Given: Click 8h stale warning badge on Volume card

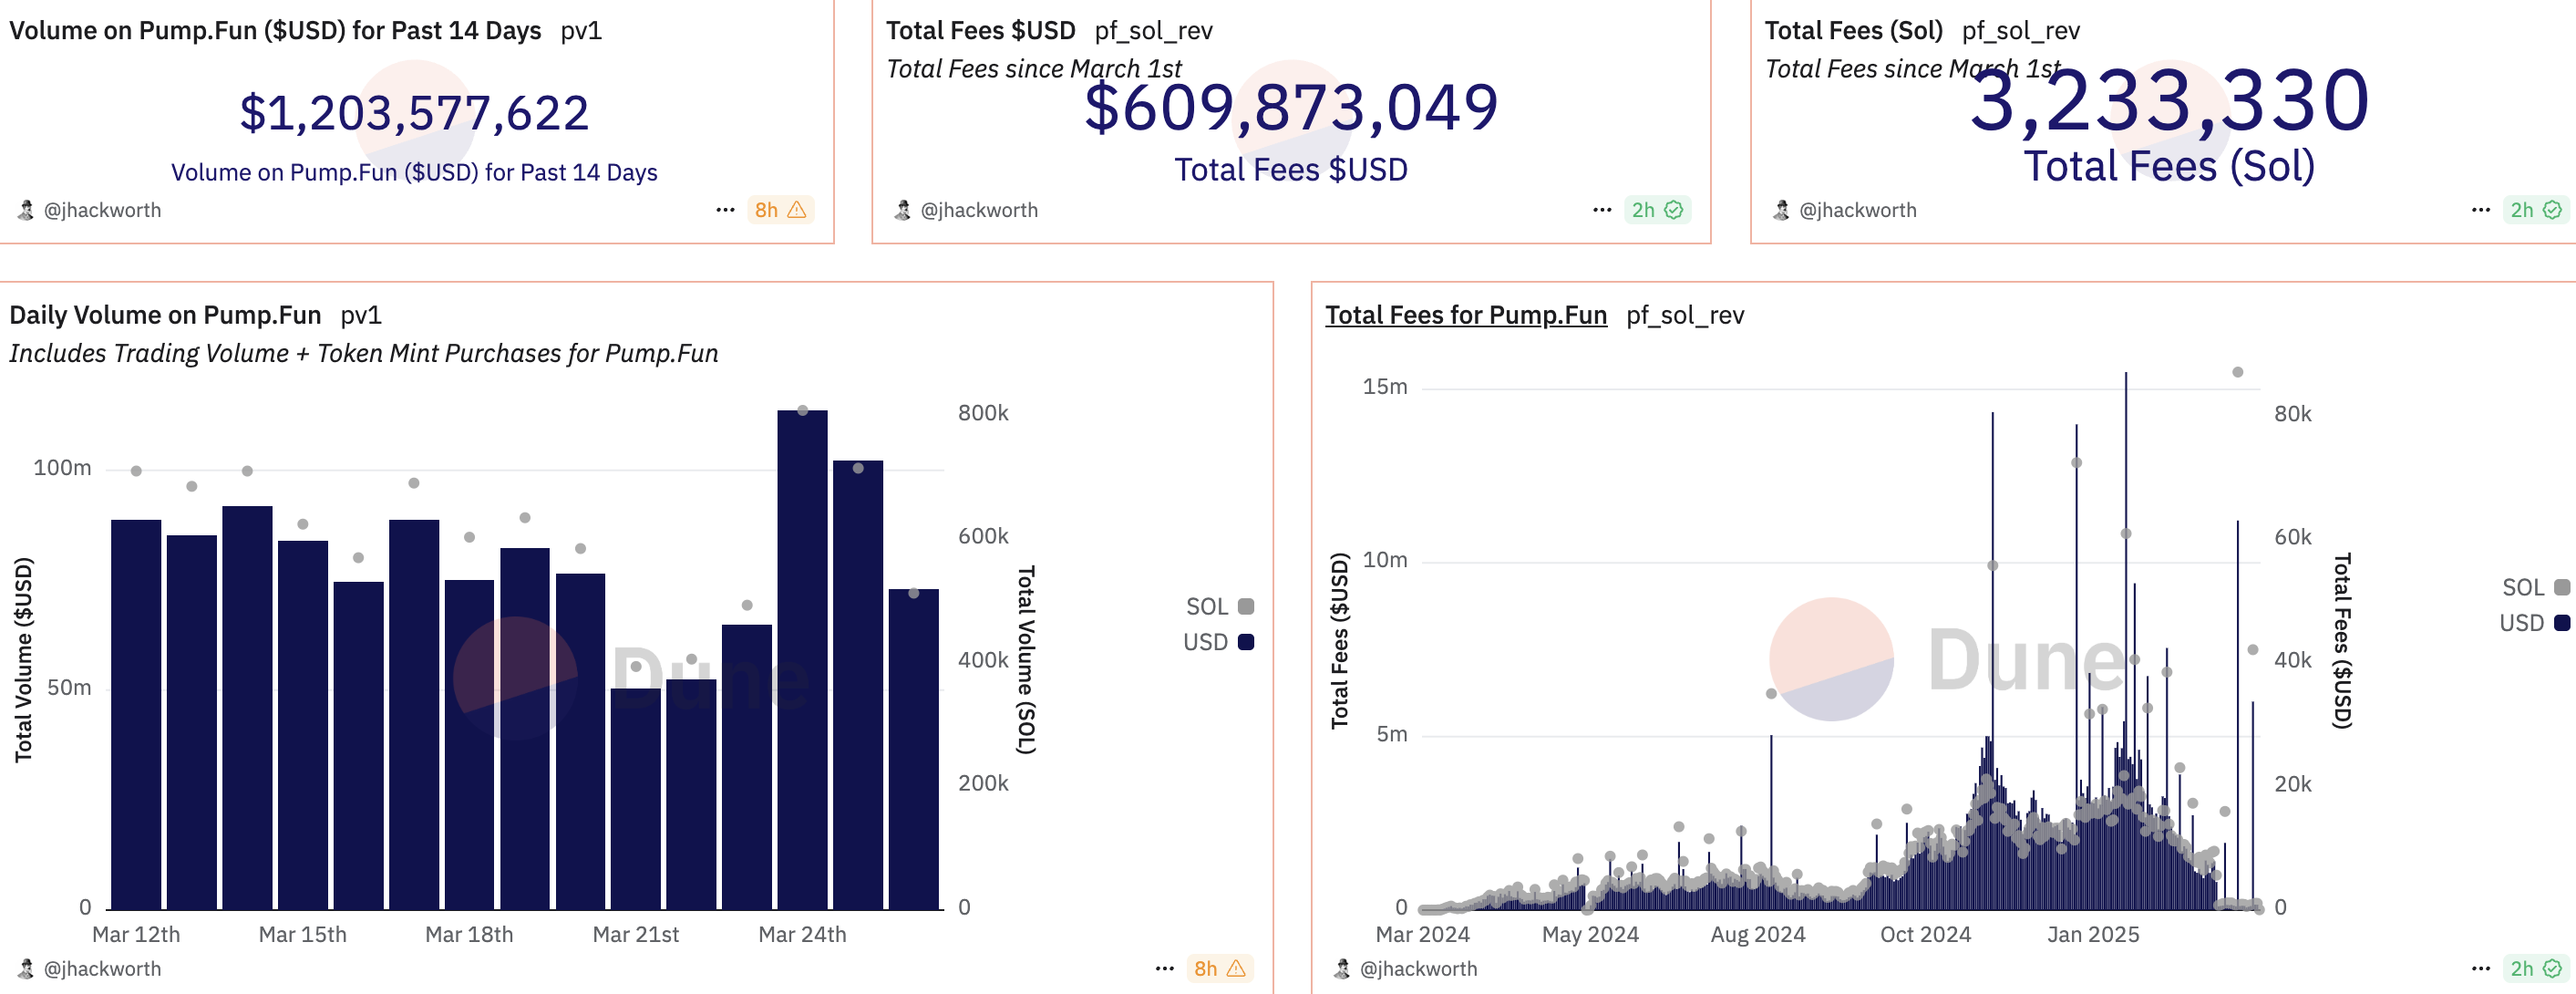Looking at the screenshot, I should click(x=780, y=210).
